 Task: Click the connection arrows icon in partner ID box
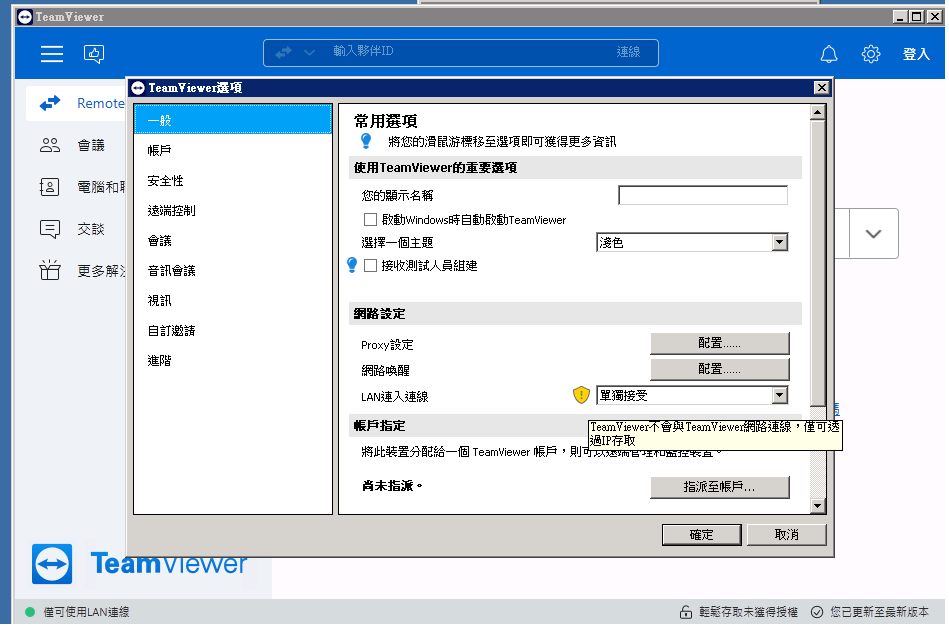283,53
